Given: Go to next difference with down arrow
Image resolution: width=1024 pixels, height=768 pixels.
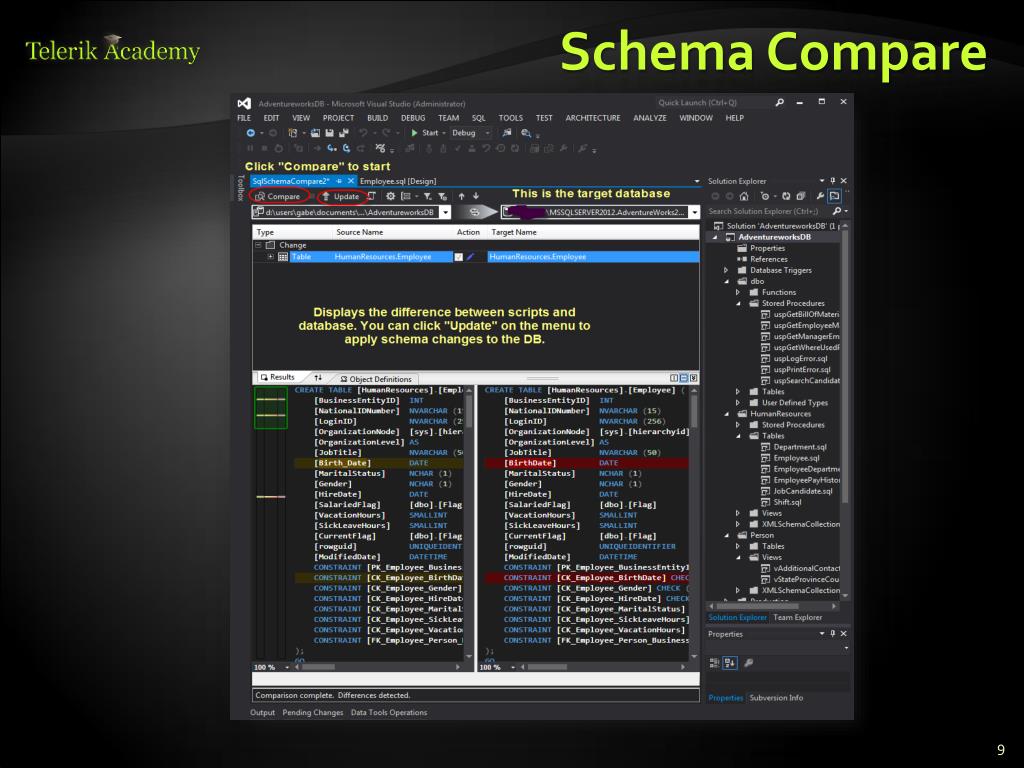Looking at the screenshot, I should pyautogui.click(x=476, y=196).
